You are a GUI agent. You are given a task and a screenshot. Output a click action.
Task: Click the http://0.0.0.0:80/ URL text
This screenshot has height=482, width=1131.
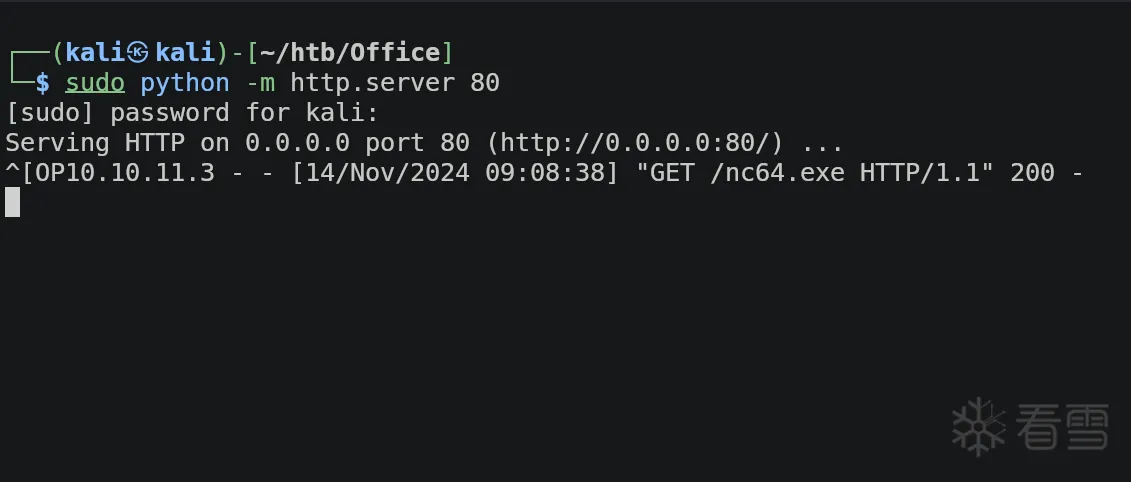[635, 143]
